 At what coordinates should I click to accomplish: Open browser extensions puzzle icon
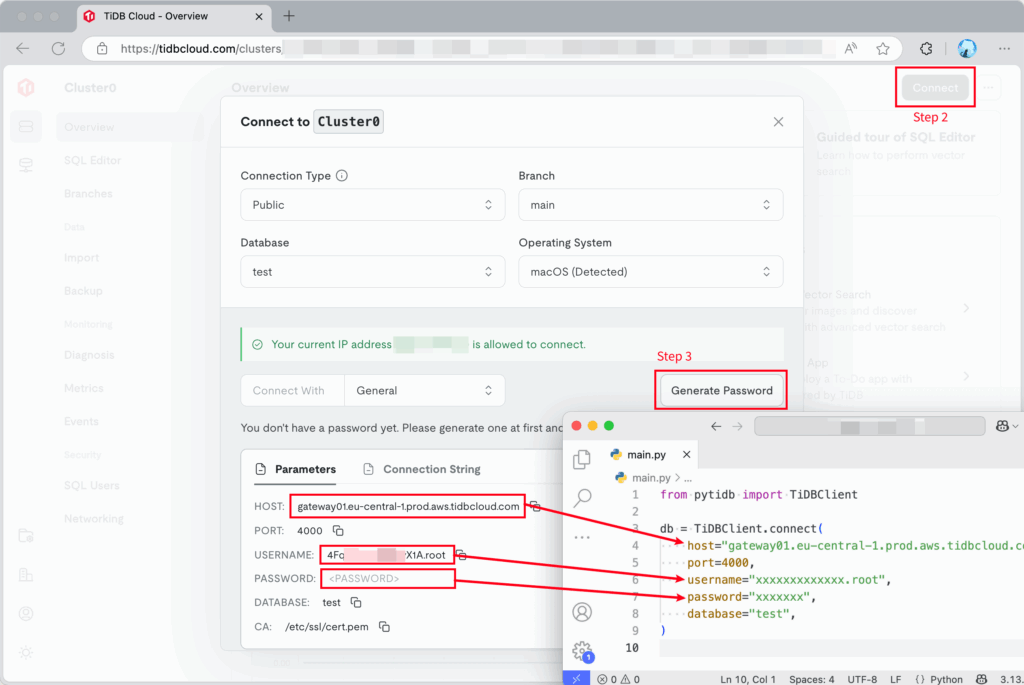926,48
